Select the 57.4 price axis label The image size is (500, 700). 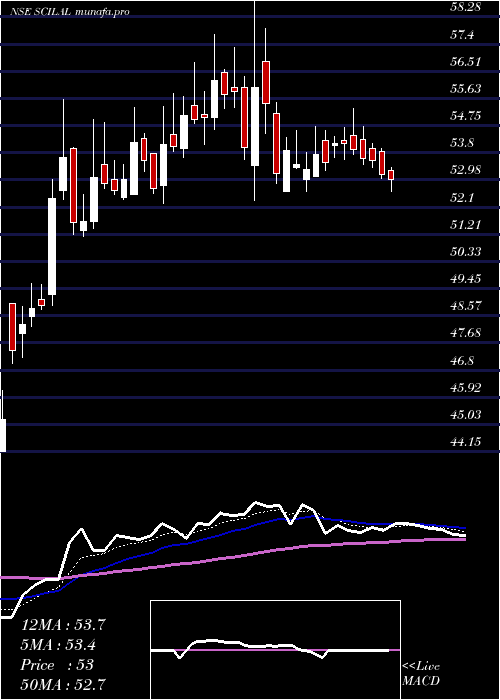[462, 34]
